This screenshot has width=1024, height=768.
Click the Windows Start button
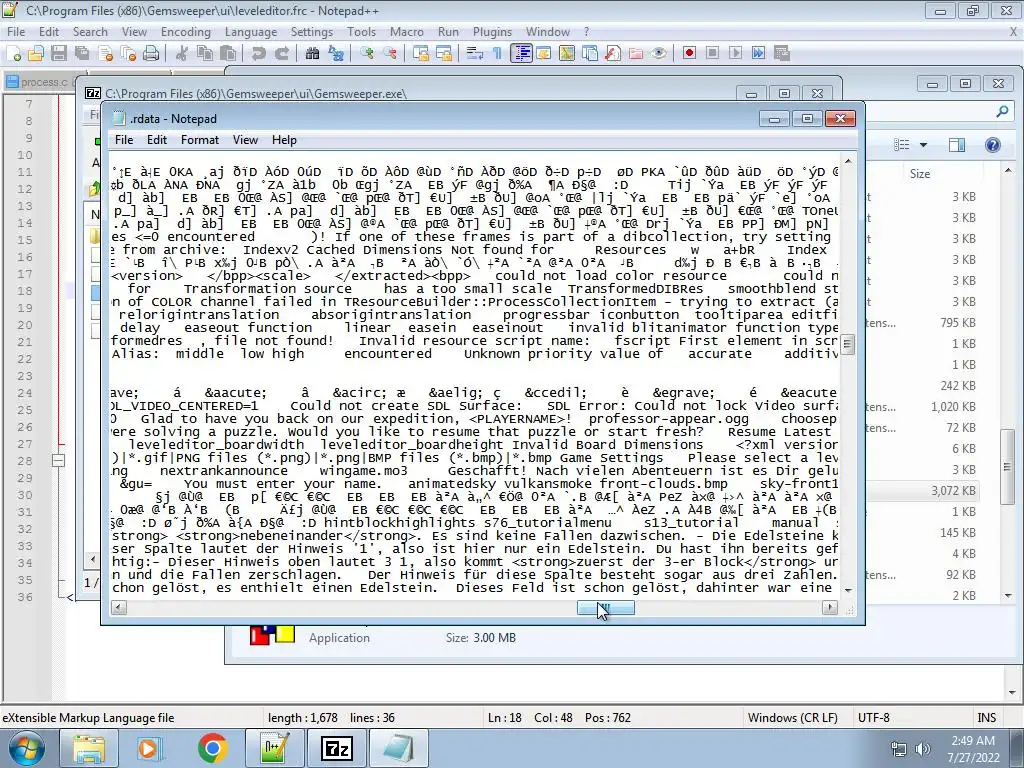pos(25,748)
